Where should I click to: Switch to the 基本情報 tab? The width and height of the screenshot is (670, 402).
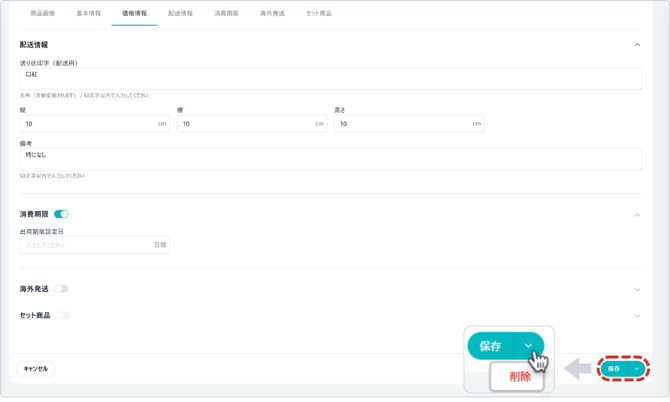point(89,14)
